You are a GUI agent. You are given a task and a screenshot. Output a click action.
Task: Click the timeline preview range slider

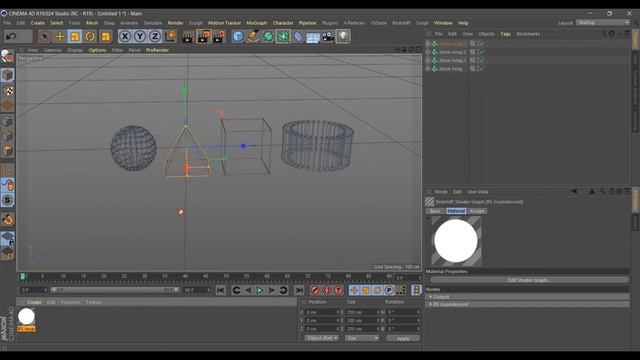[115, 290]
